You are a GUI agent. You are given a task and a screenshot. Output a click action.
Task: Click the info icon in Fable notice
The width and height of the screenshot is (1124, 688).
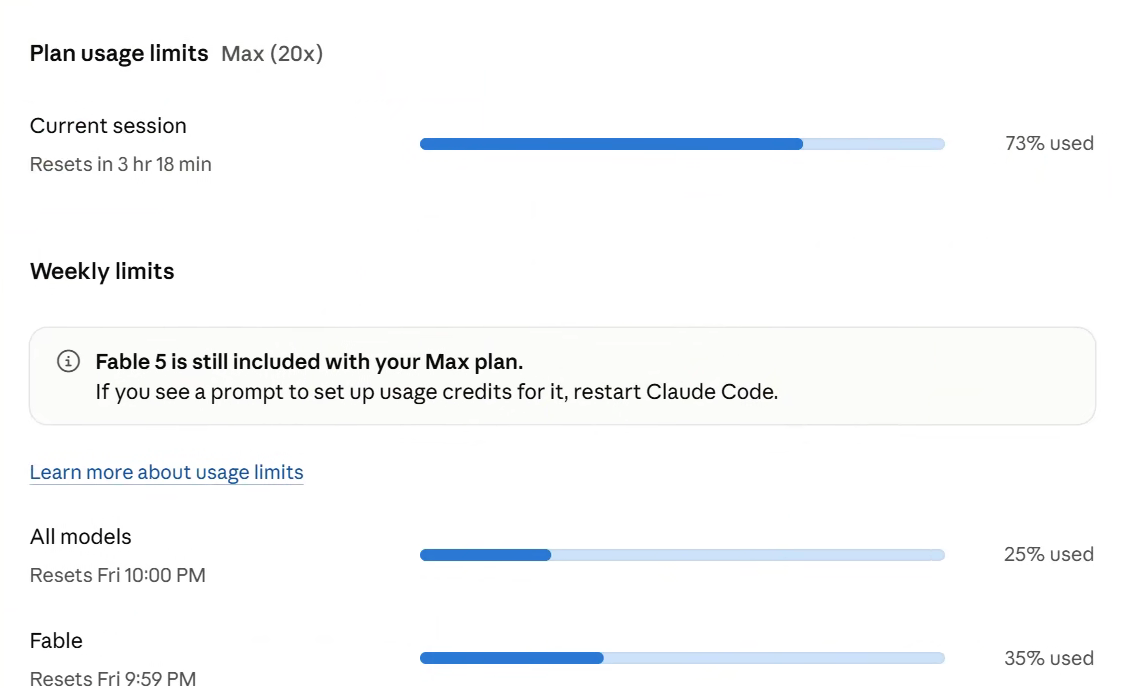click(x=68, y=361)
